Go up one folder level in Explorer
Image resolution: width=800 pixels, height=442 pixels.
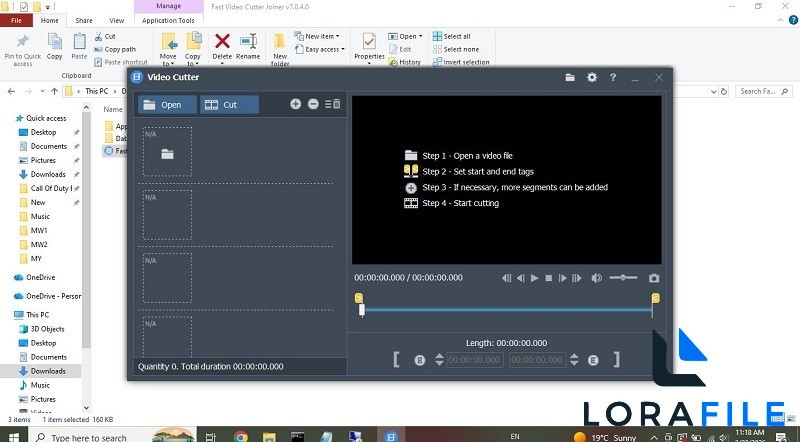55,91
